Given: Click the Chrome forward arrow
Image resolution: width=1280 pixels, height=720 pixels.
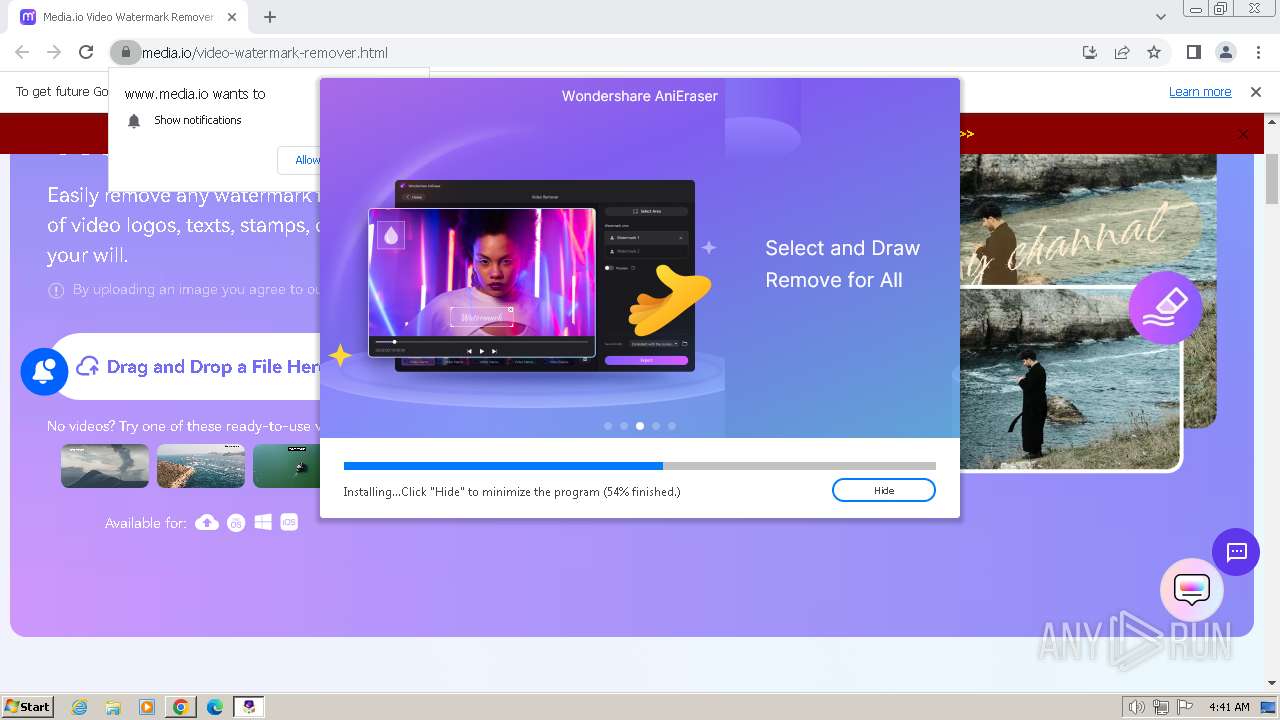Looking at the screenshot, I should 54,52.
